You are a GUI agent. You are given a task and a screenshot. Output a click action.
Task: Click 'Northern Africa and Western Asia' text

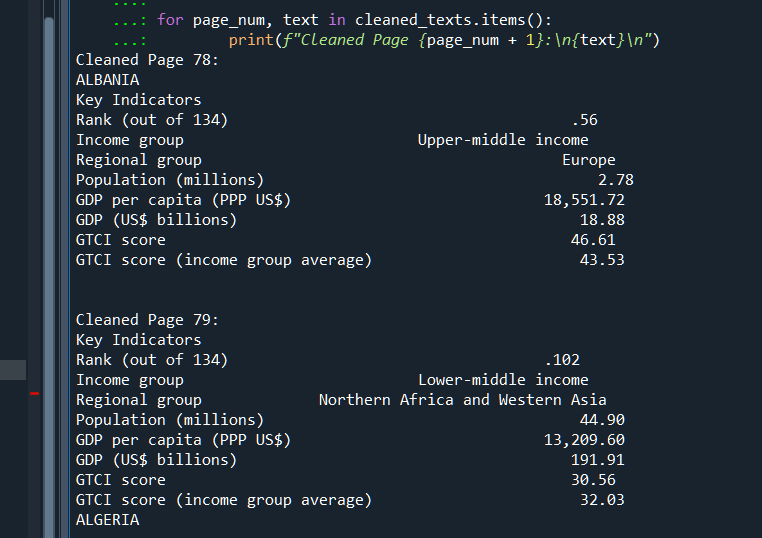463,399
